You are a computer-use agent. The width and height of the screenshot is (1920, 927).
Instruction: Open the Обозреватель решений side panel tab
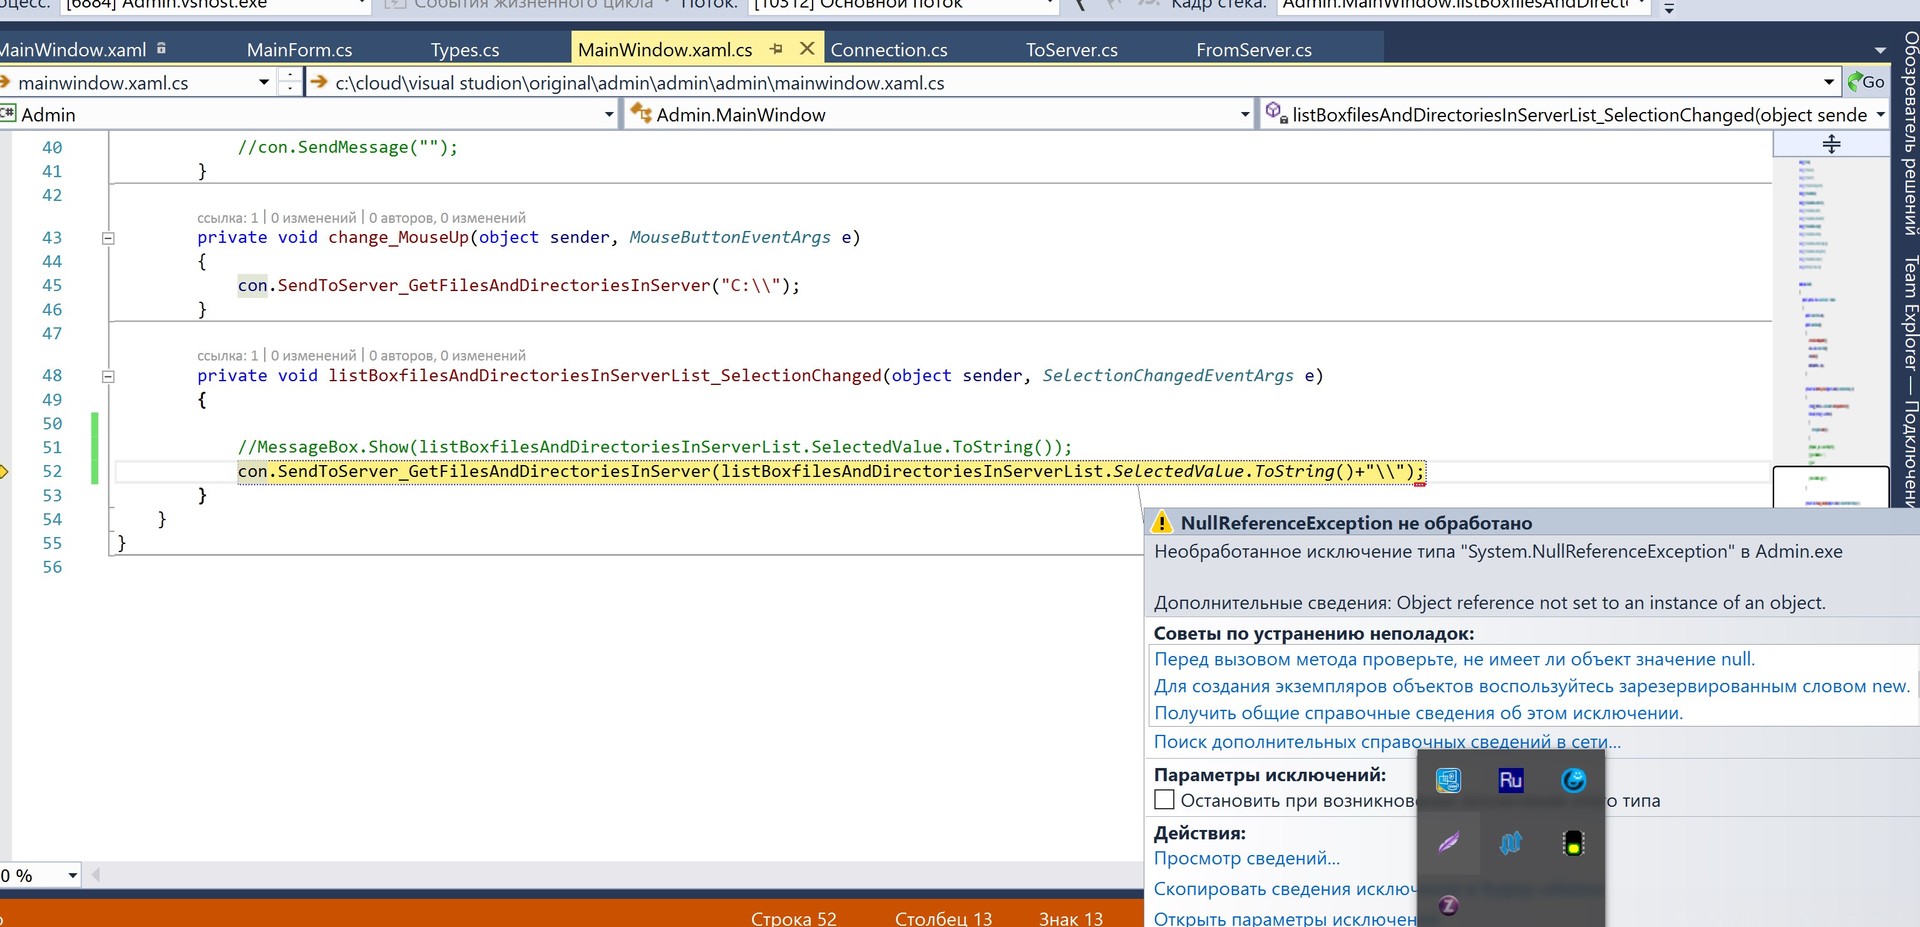pyautogui.click(x=1909, y=133)
